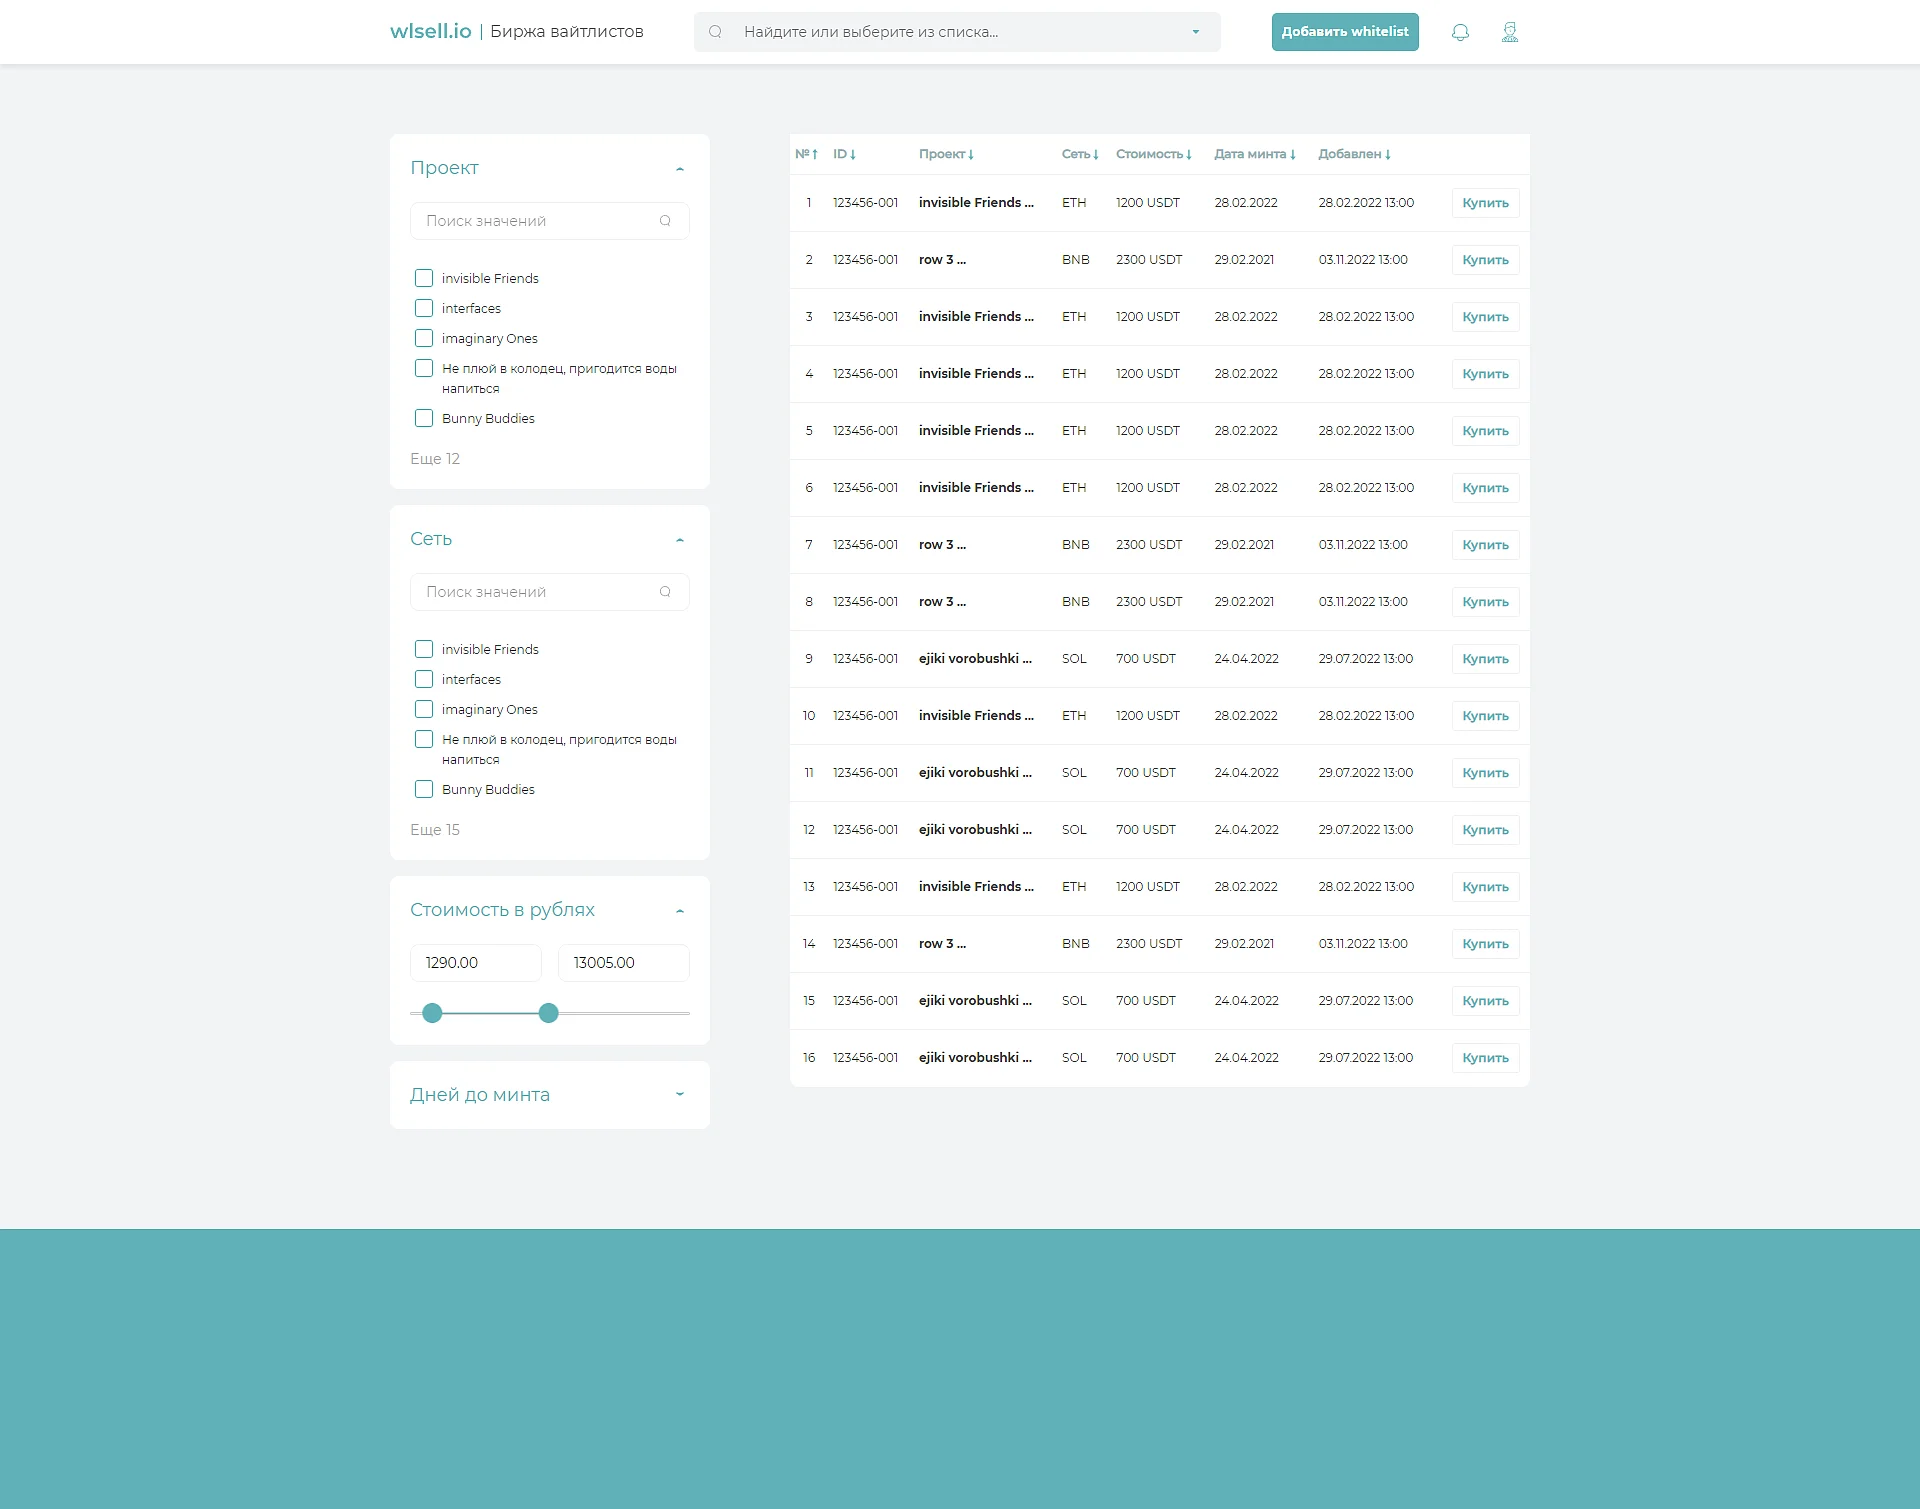Show Еще 12 more projects
Screen dimensions: 1920x1509
(x=435, y=459)
